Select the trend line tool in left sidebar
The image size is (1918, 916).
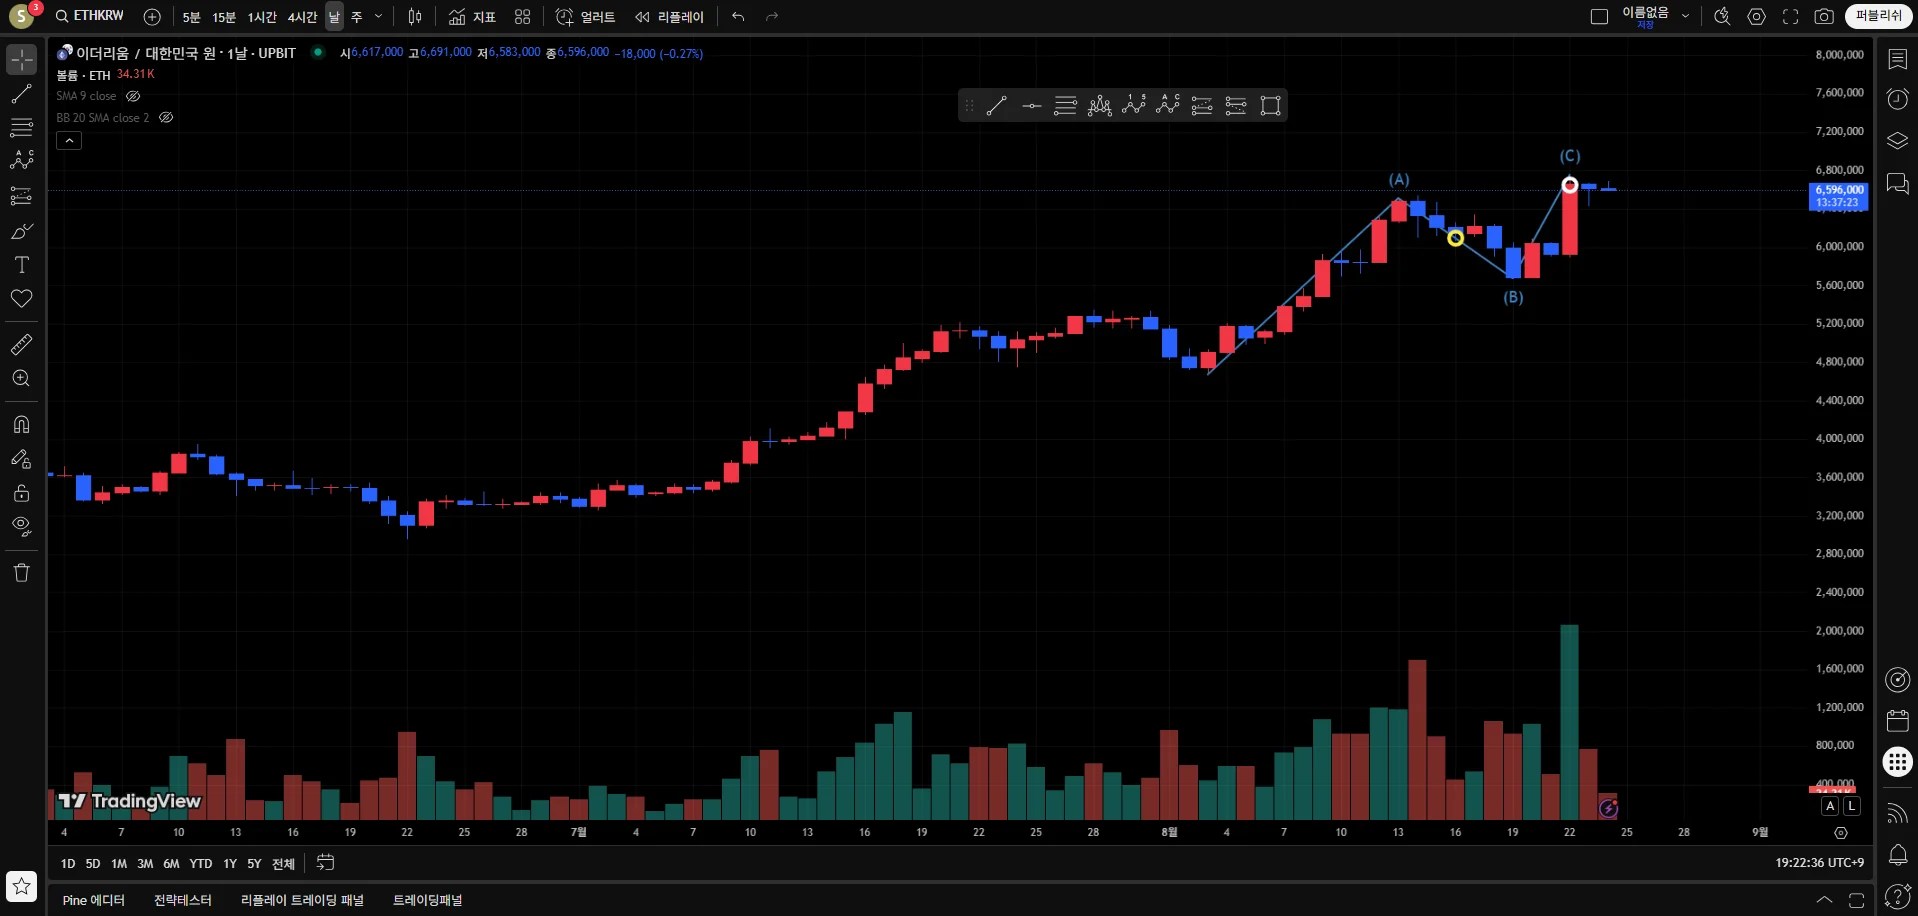[x=21, y=94]
